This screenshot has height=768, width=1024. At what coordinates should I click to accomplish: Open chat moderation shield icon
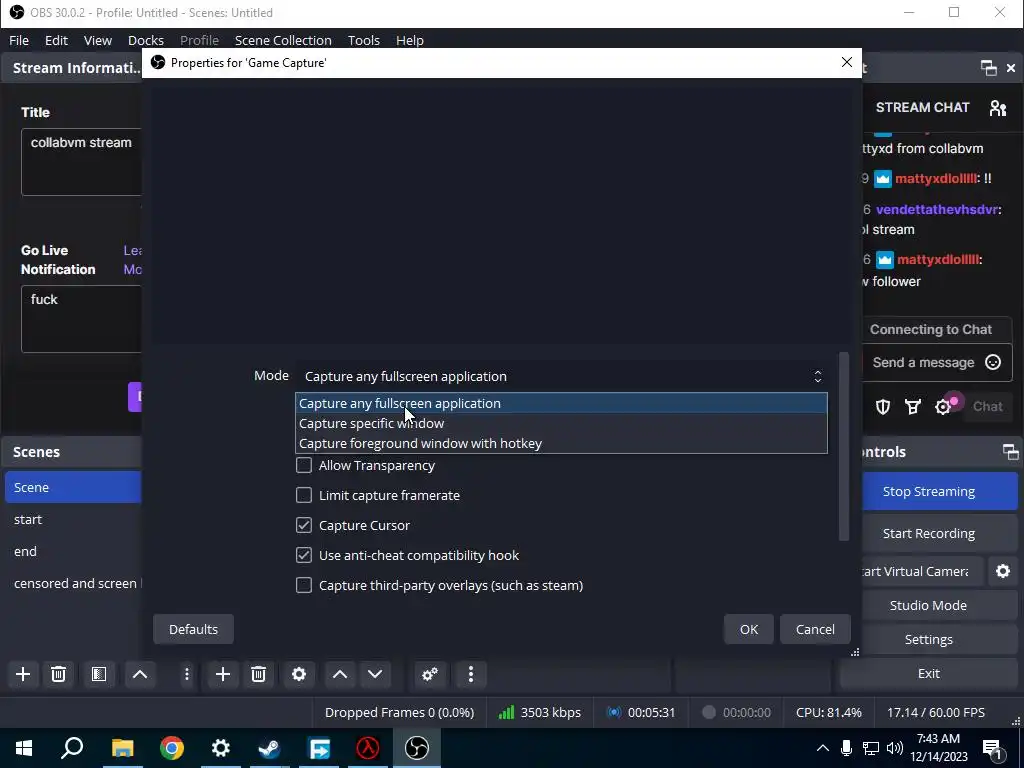coord(883,407)
